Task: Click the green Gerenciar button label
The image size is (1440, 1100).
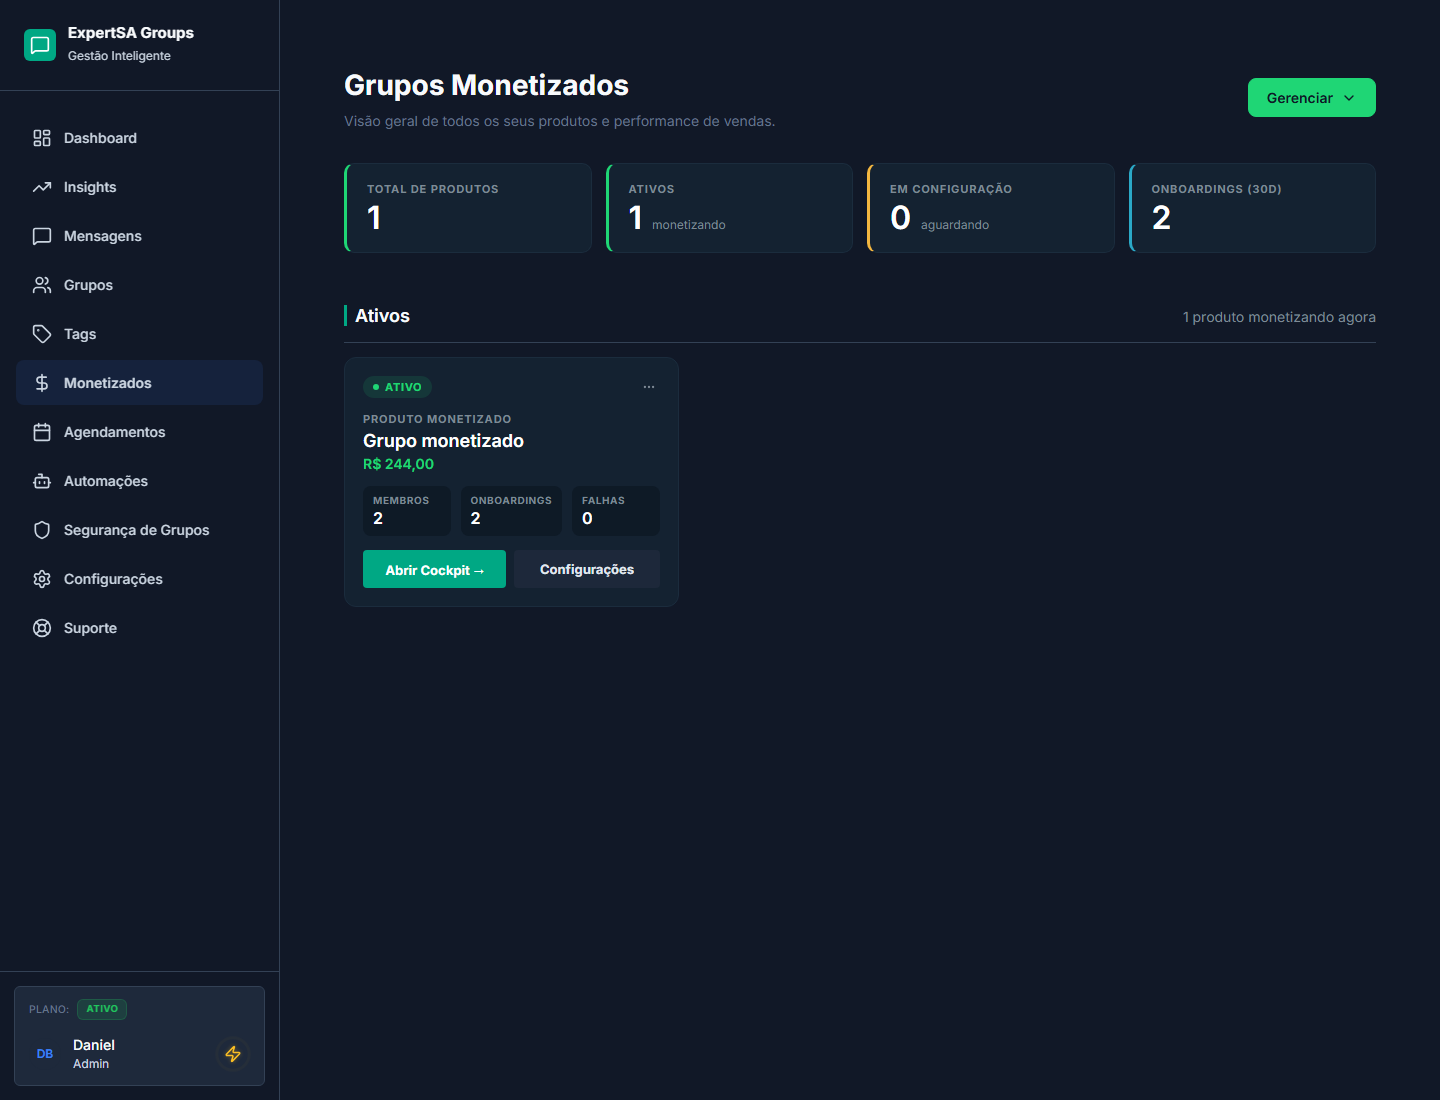Action: point(1299,98)
